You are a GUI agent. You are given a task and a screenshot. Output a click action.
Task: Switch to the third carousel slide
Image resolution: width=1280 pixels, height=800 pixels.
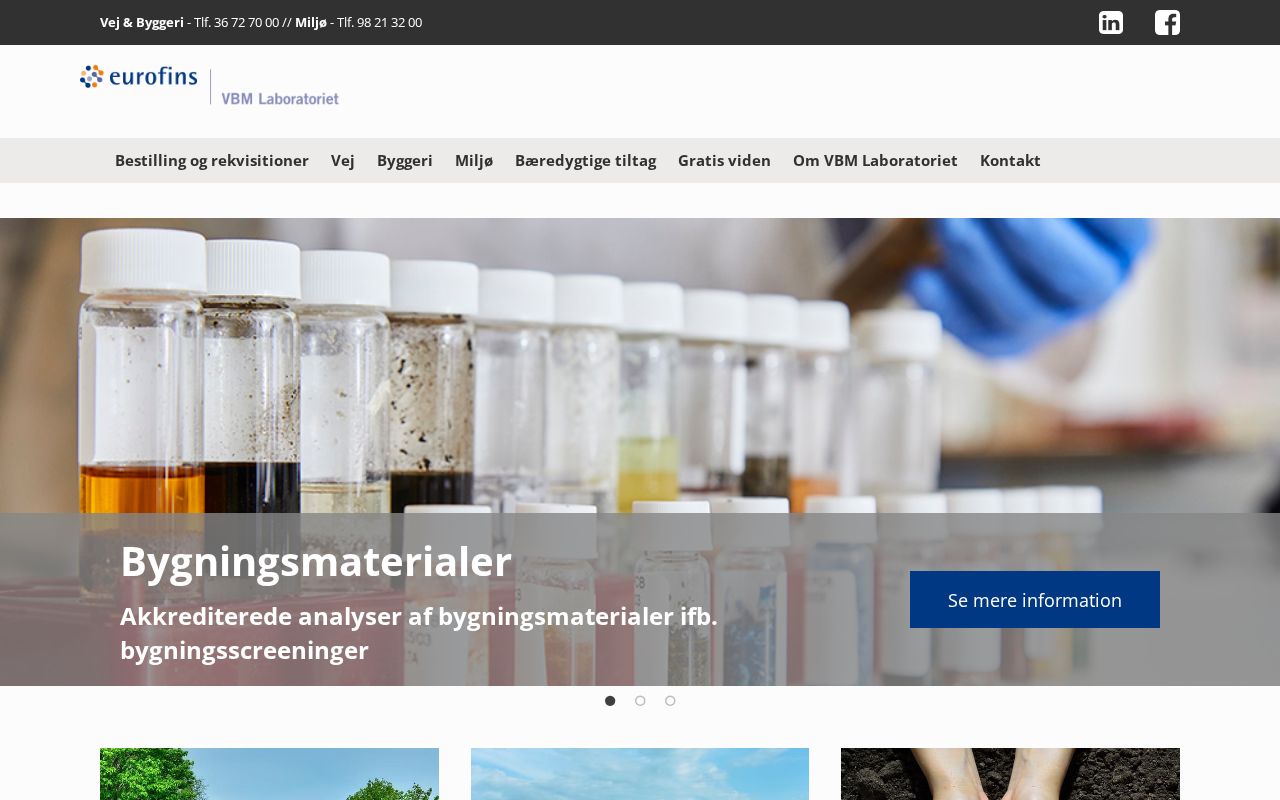tap(670, 701)
